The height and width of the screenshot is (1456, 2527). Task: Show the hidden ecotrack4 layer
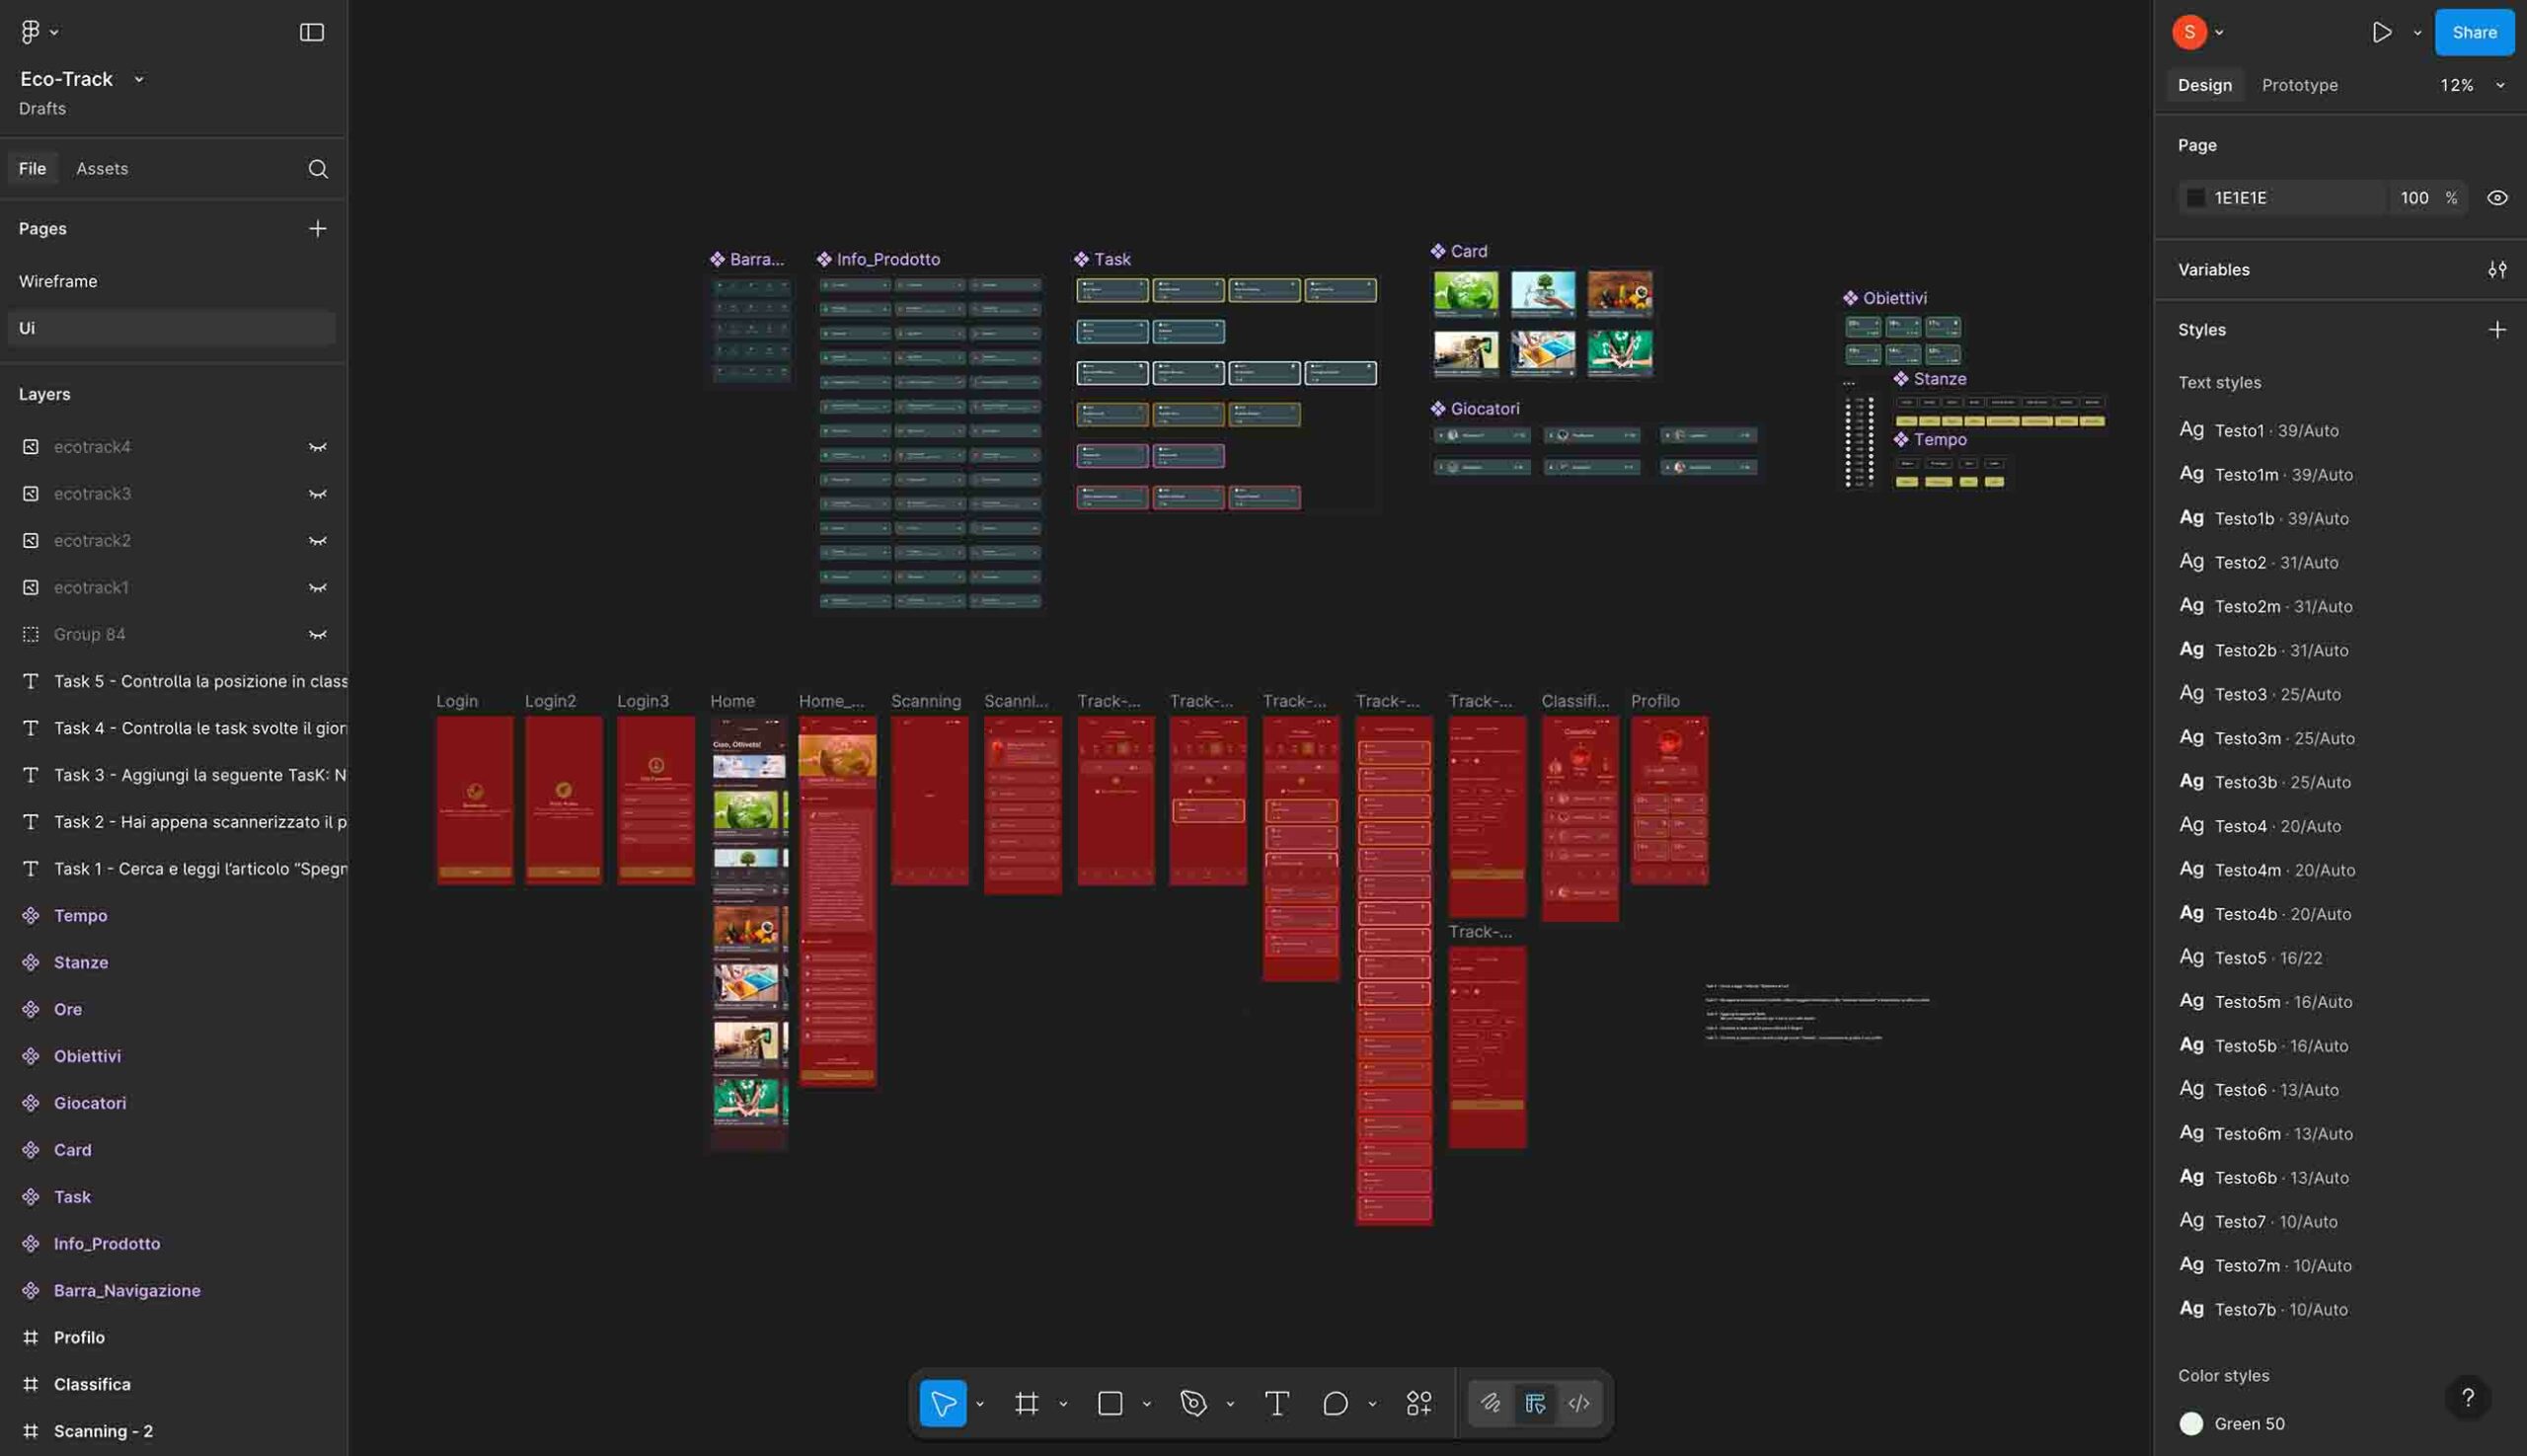point(317,447)
